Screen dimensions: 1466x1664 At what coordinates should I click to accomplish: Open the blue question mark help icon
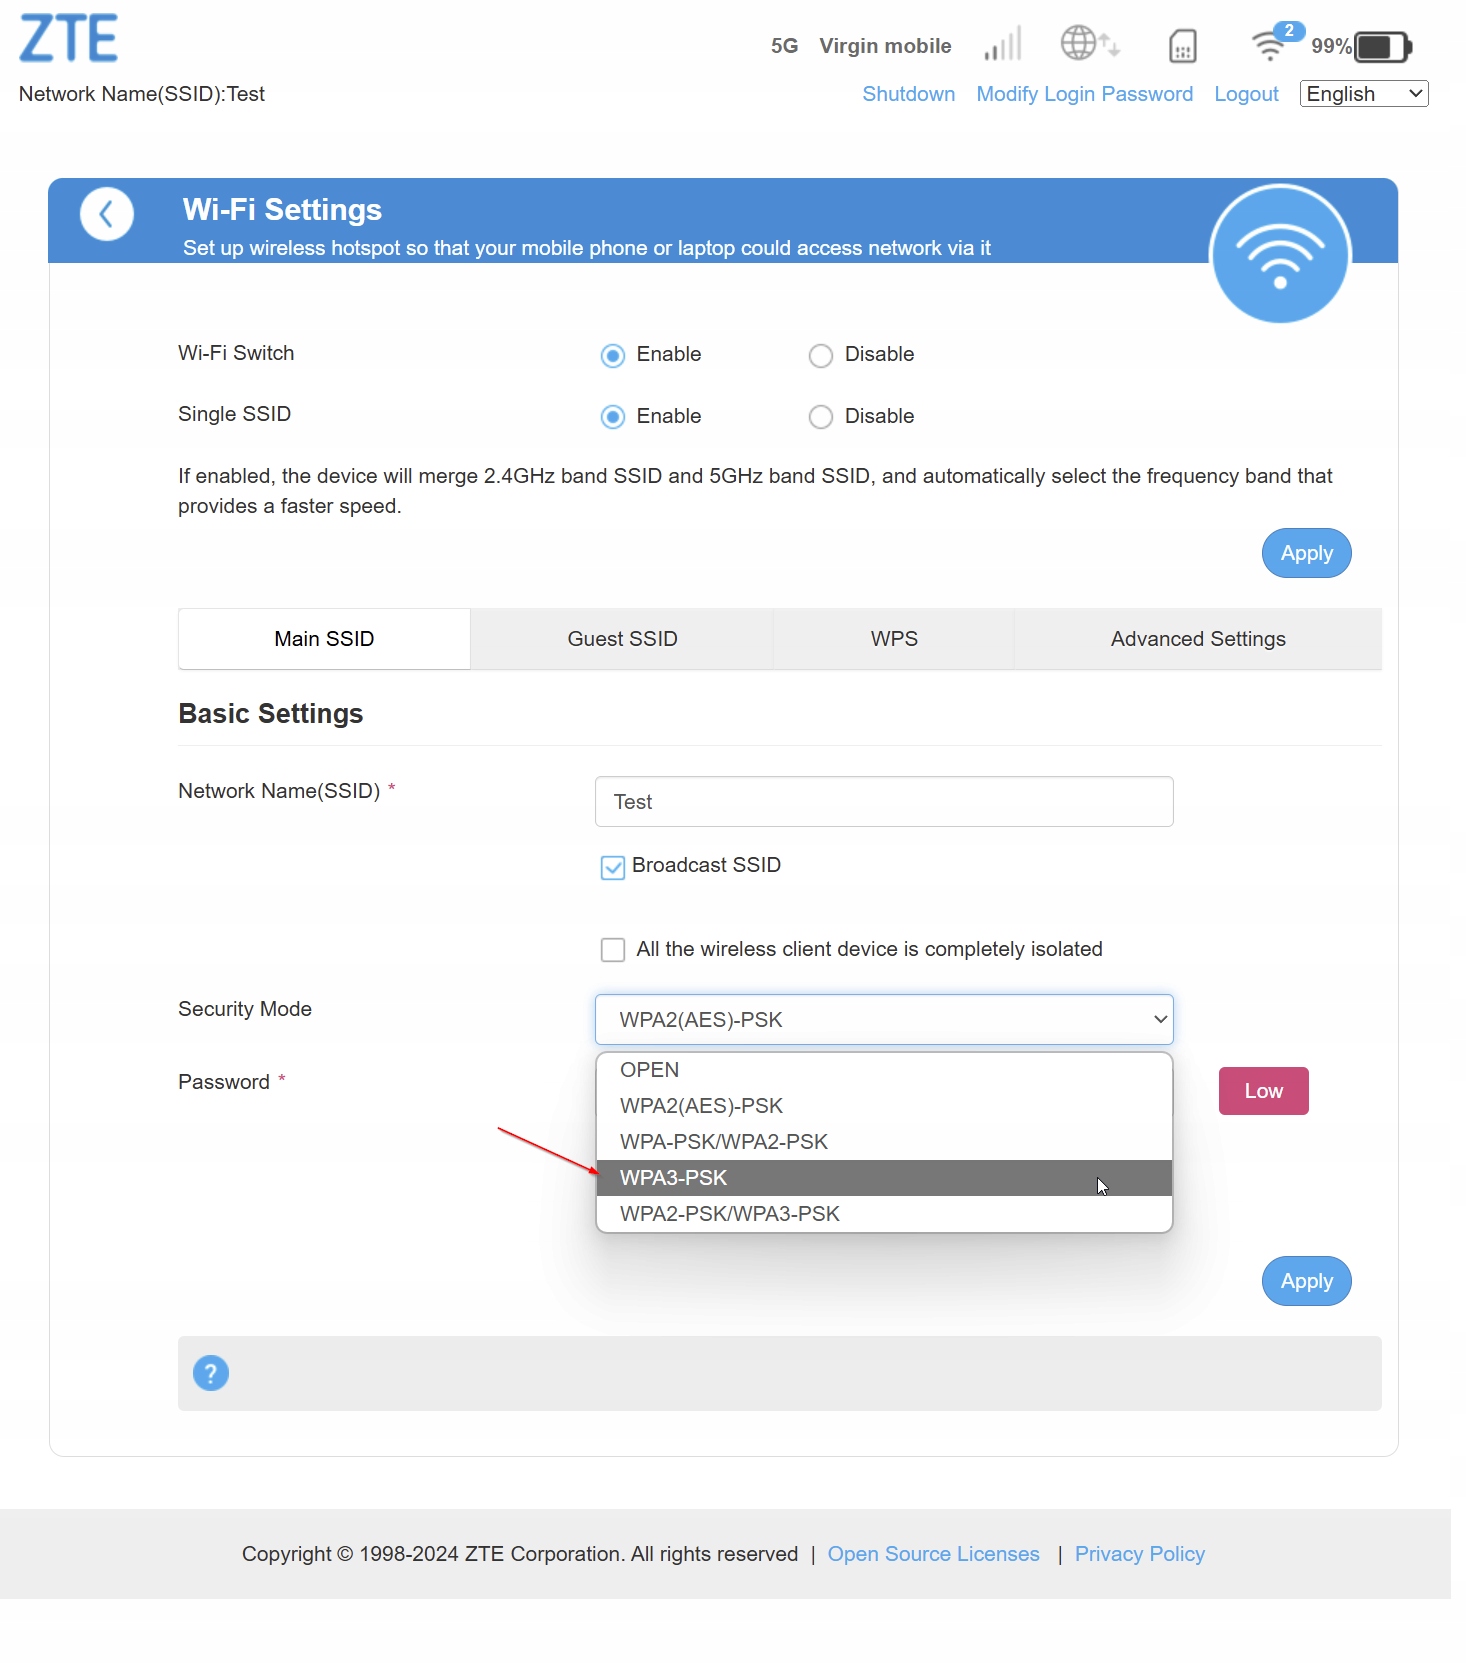[211, 1373]
